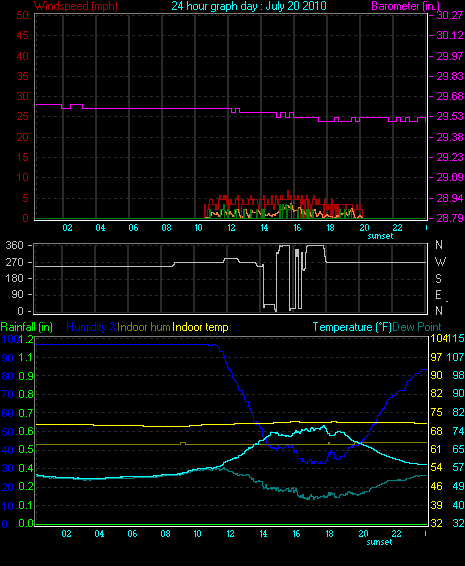Click the cyan 49 temperature axis value
465x566 pixels.
pyautogui.click(x=458, y=486)
